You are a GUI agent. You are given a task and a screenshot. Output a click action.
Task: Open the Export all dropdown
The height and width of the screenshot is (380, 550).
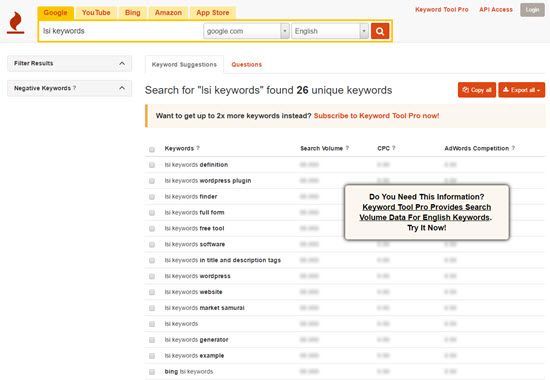[522, 90]
